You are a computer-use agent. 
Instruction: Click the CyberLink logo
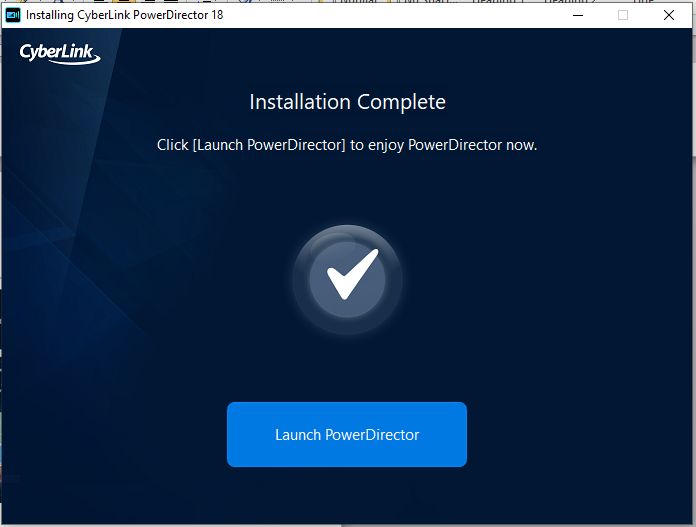[60, 53]
